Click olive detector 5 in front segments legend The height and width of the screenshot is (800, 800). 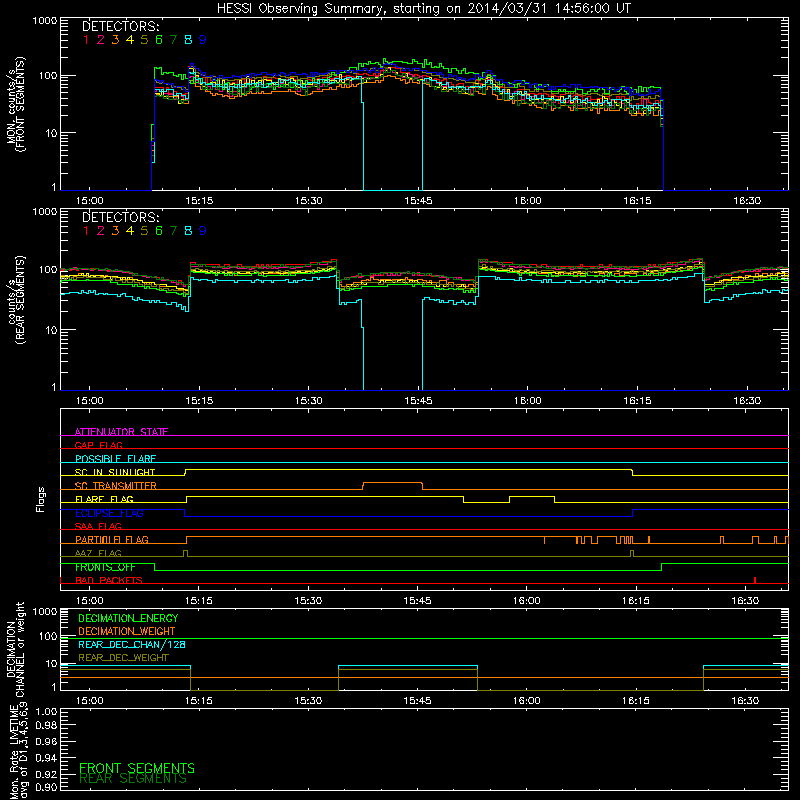144,40
